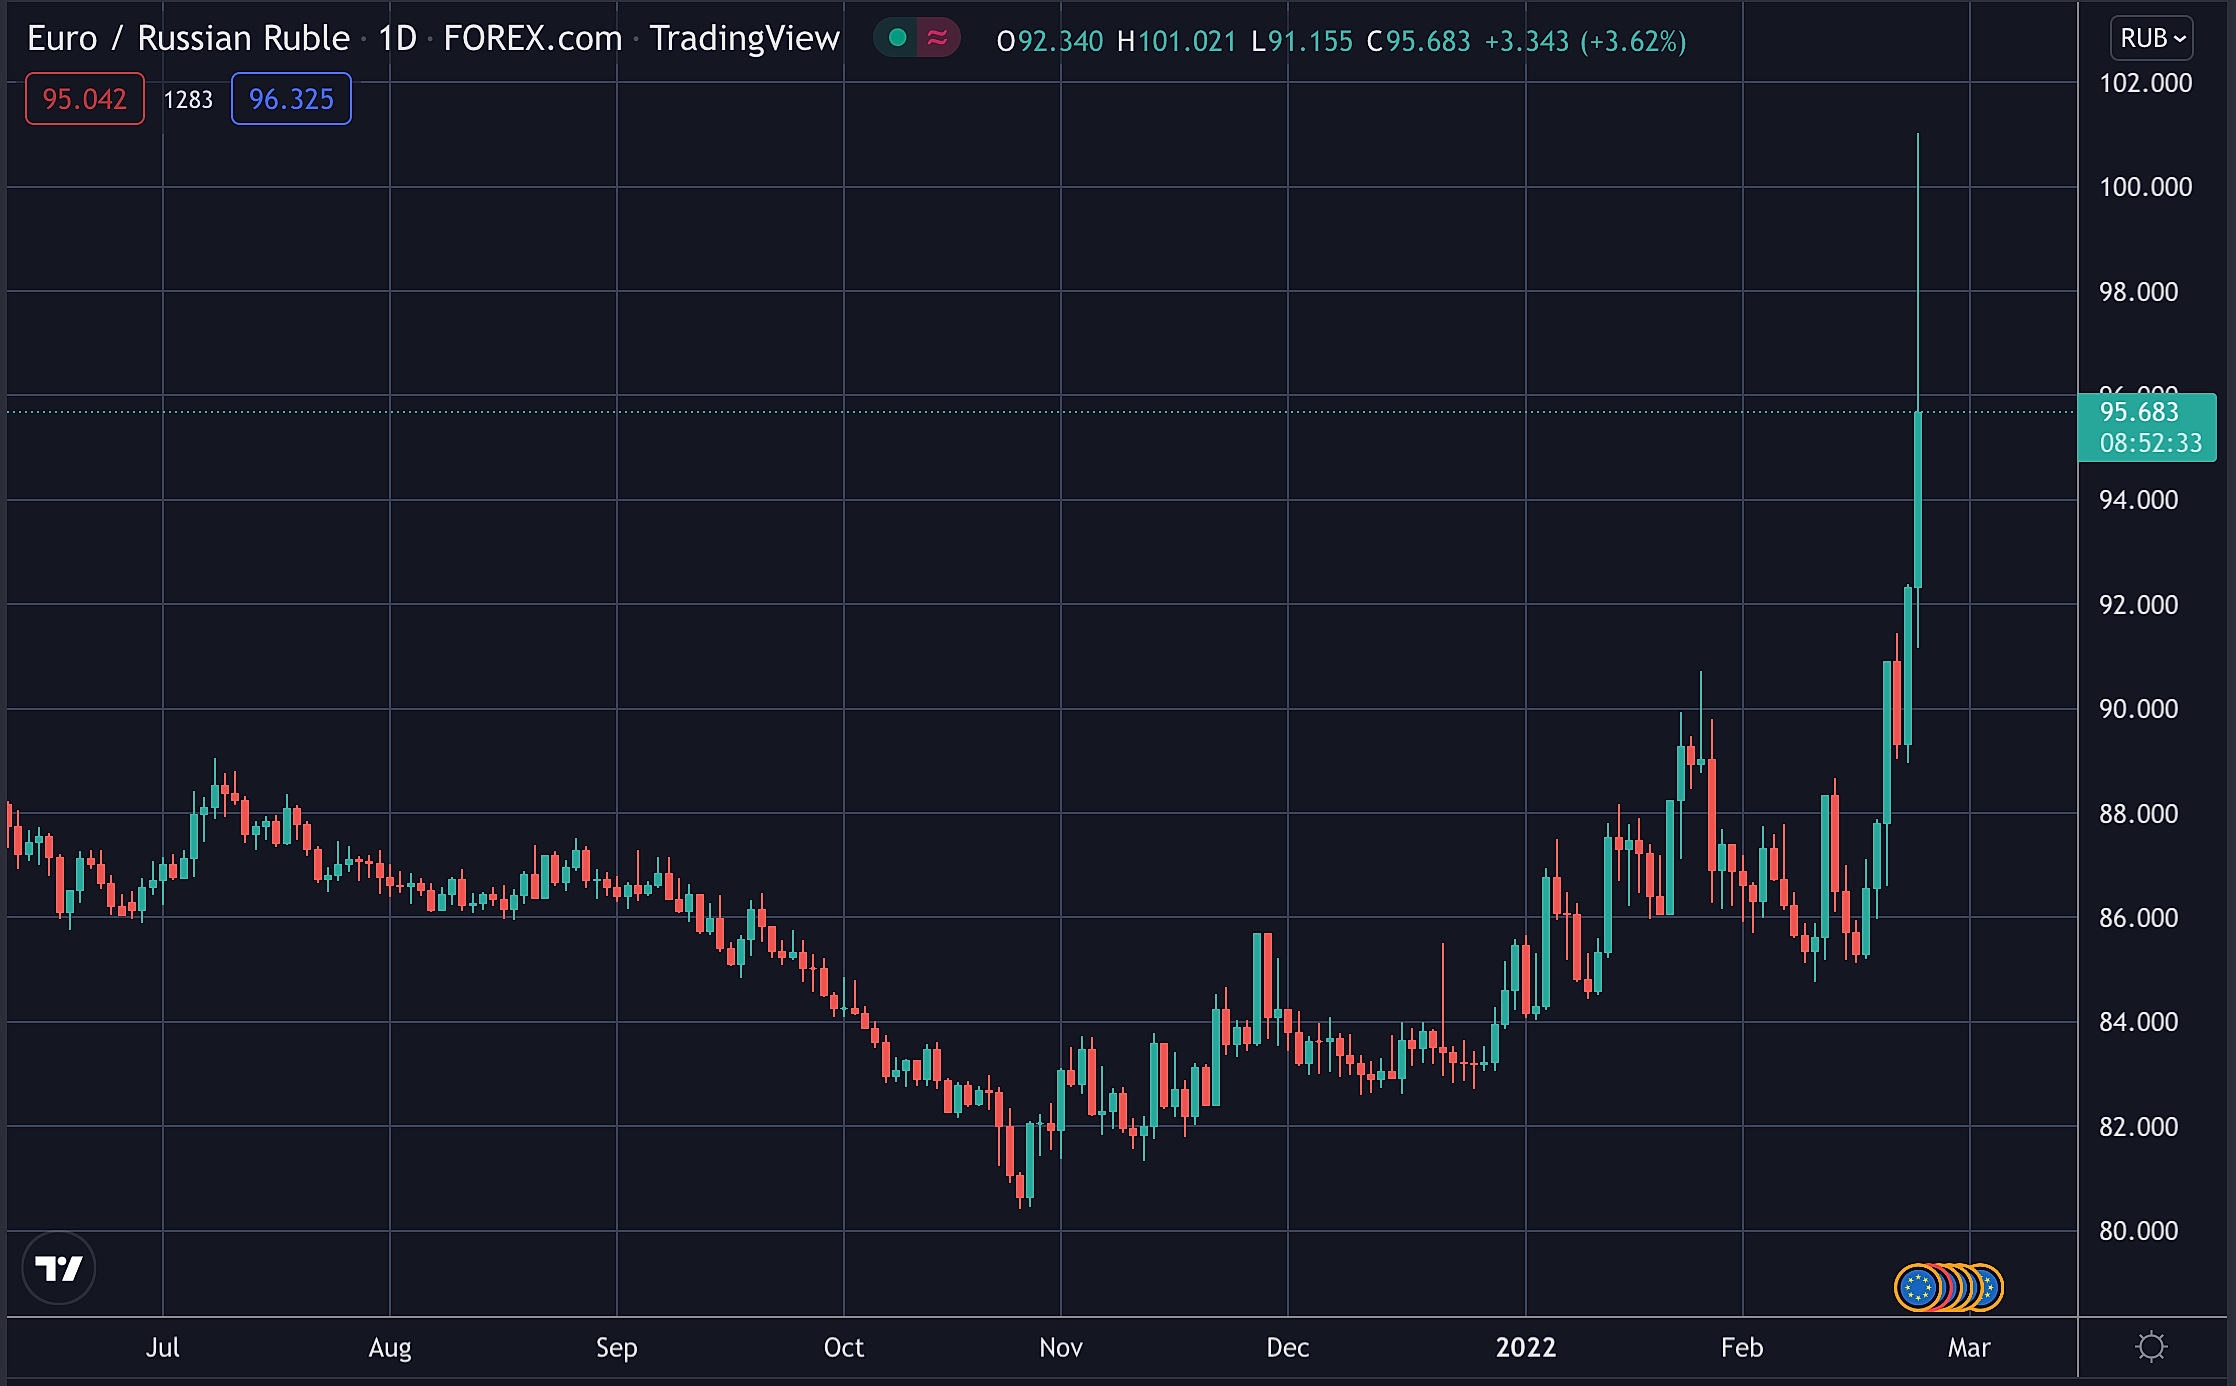Click the spread value 1283
2236x1386 pixels.
pos(188,99)
